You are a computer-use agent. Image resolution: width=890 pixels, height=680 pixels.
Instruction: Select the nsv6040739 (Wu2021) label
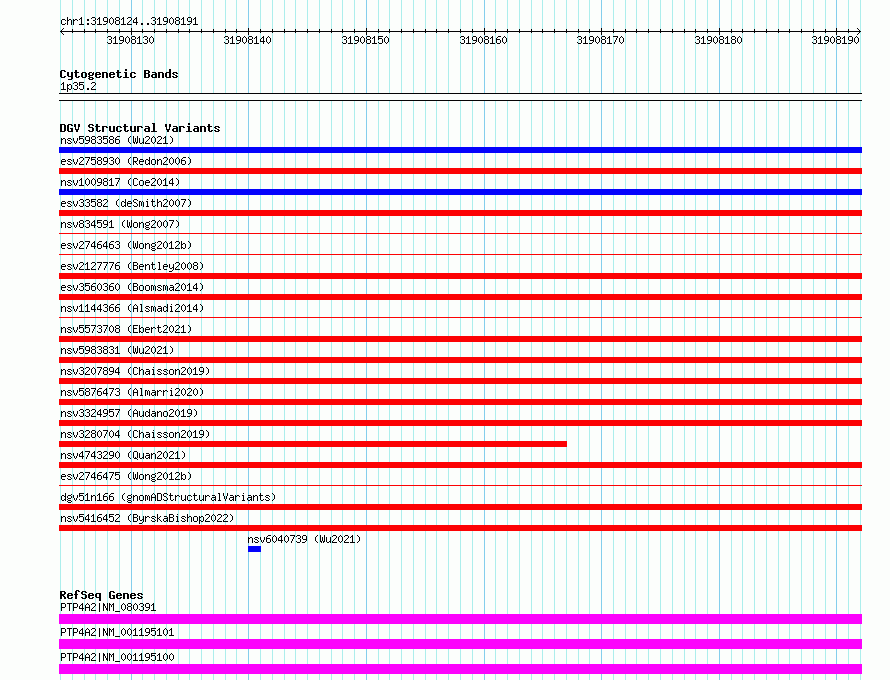pyautogui.click(x=304, y=539)
